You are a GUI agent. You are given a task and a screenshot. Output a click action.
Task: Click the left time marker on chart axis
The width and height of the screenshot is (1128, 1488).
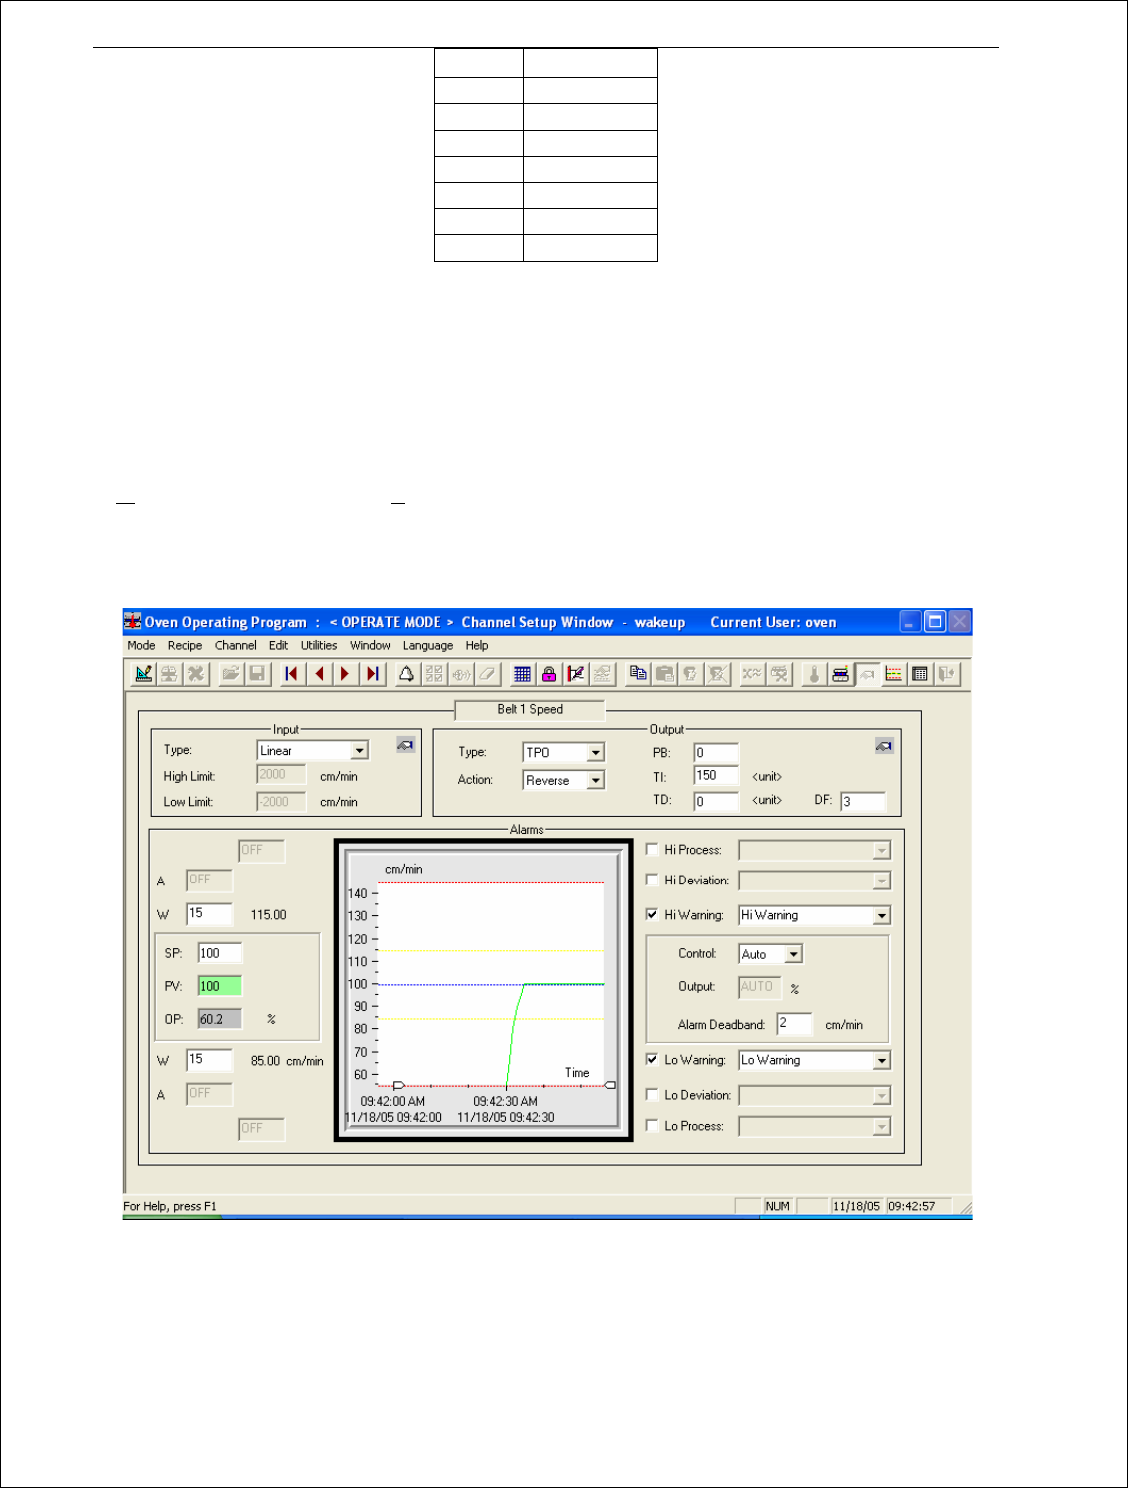398,1085
